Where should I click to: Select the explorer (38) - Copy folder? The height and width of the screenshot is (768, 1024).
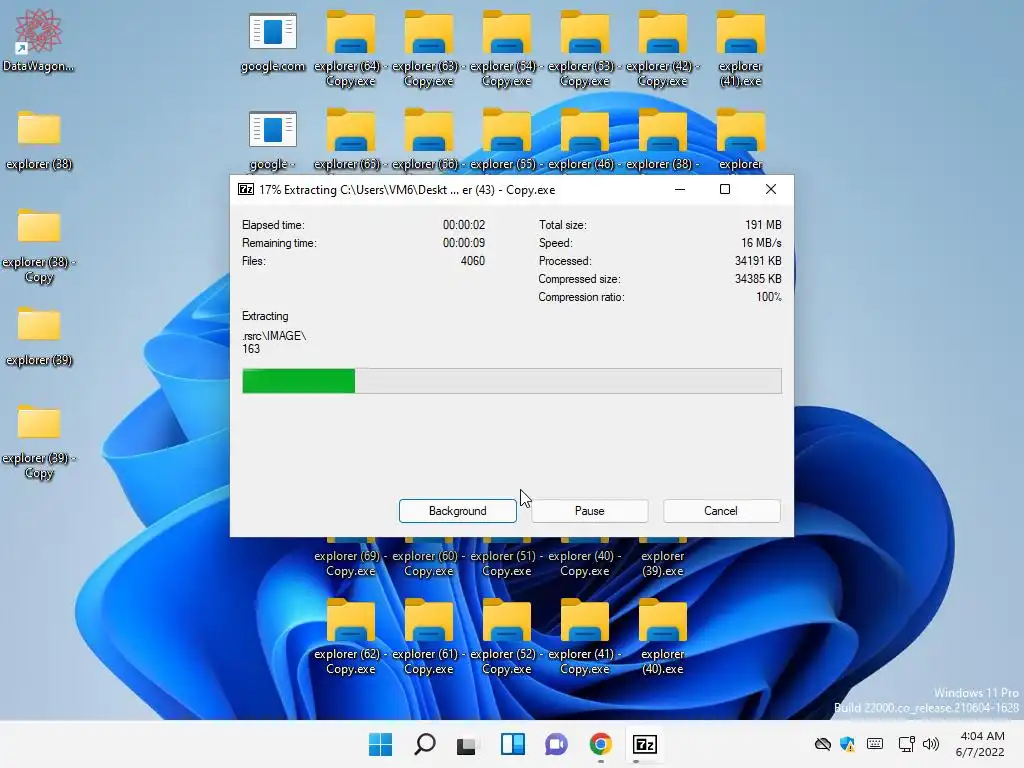pyautogui.click(x=39, y=246)
